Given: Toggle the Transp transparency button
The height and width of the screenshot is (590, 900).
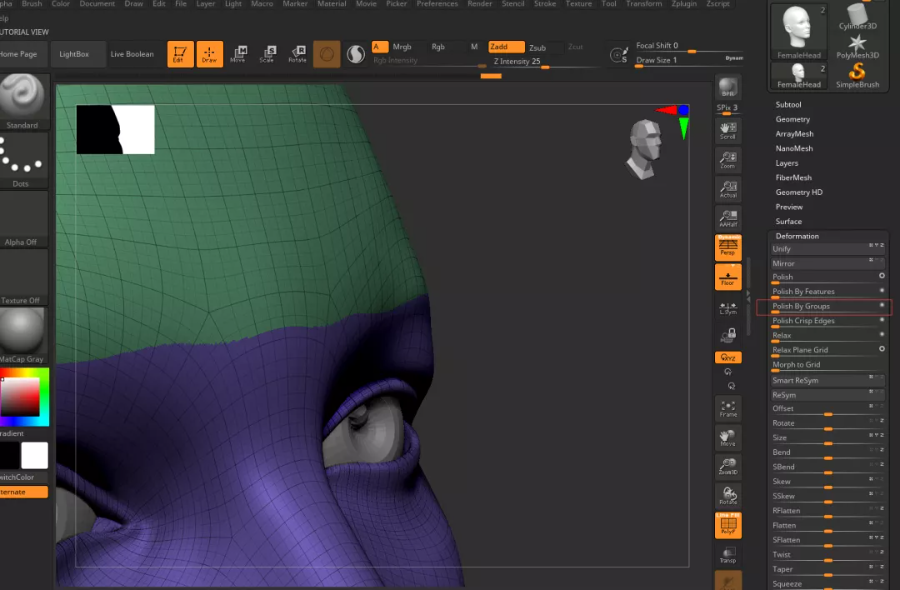Looking at the screenshot, I should coord(728,554).
